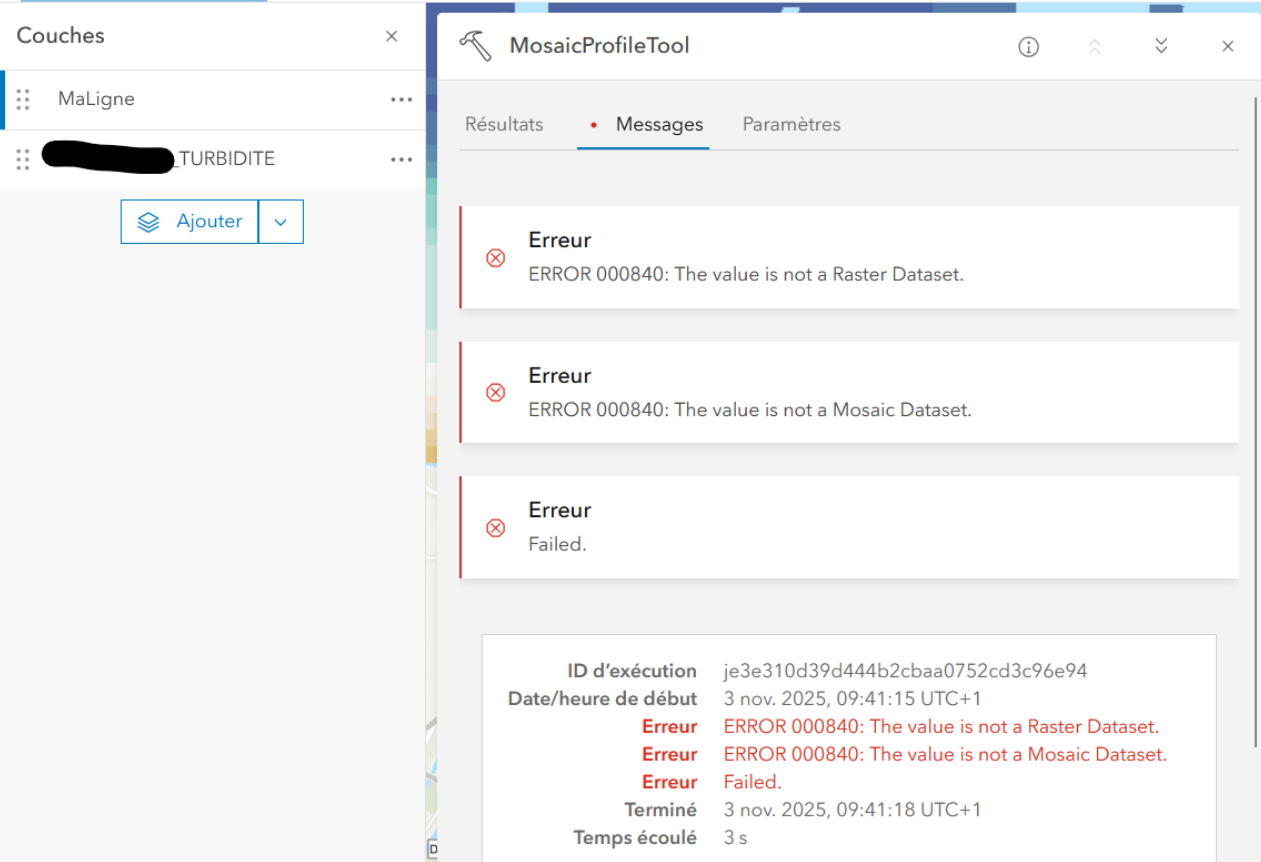This screenshot has height=862, width=1261.
Task: Open the tool information icon
Action: [1028, 46]
